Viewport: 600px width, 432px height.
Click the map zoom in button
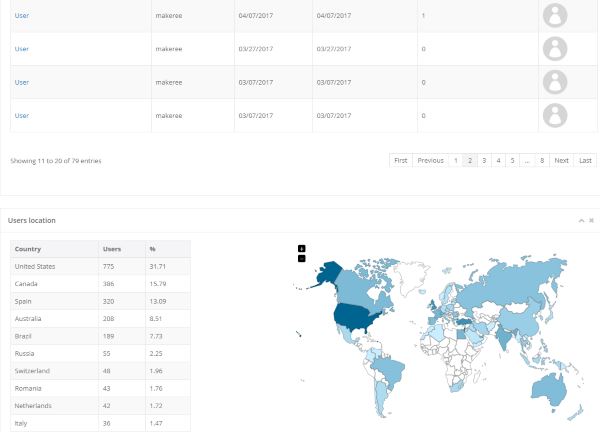pyautogui.click(x=302, y=248)
